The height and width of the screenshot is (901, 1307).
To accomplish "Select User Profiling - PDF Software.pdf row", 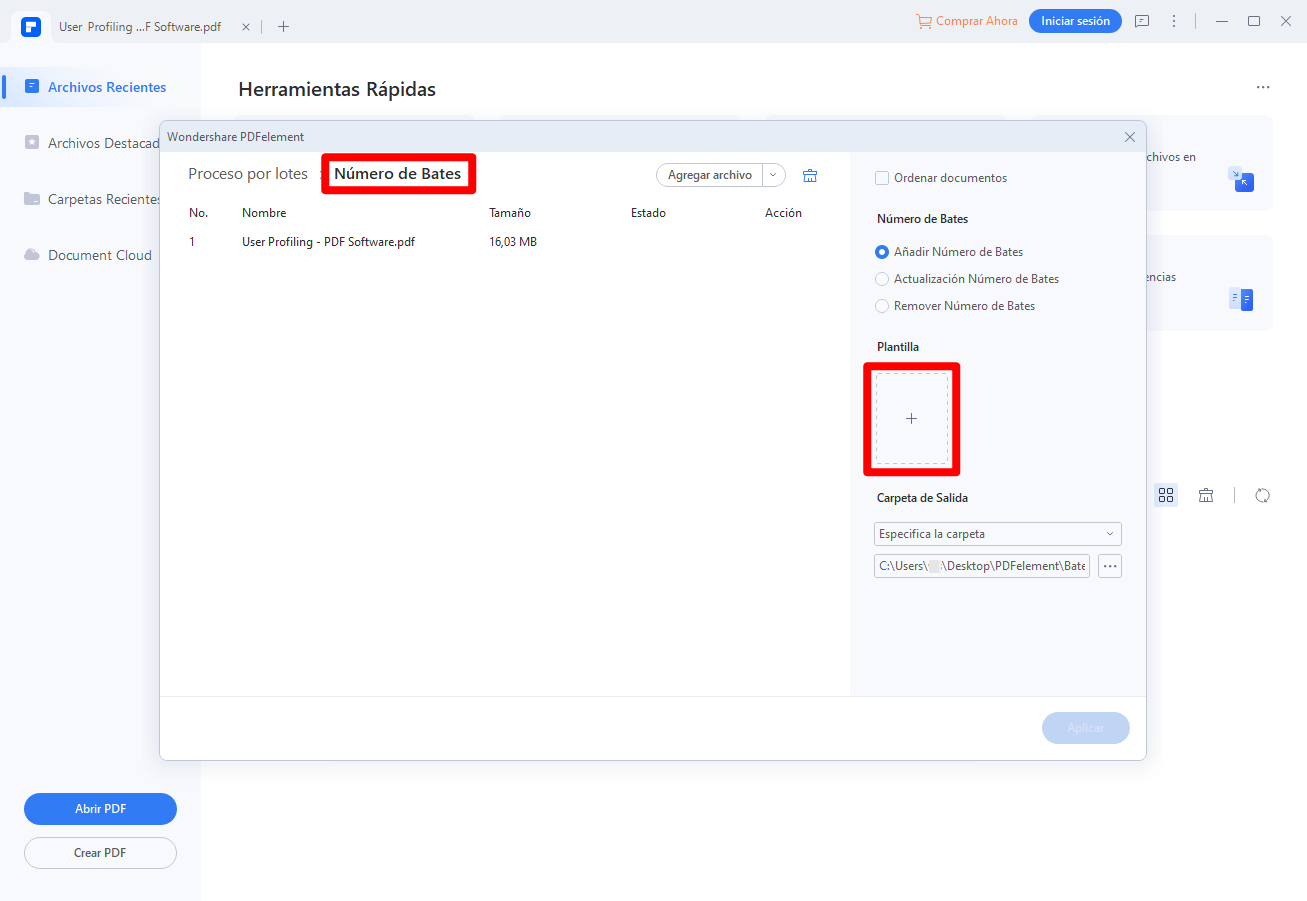I will (x=505, y=242).
